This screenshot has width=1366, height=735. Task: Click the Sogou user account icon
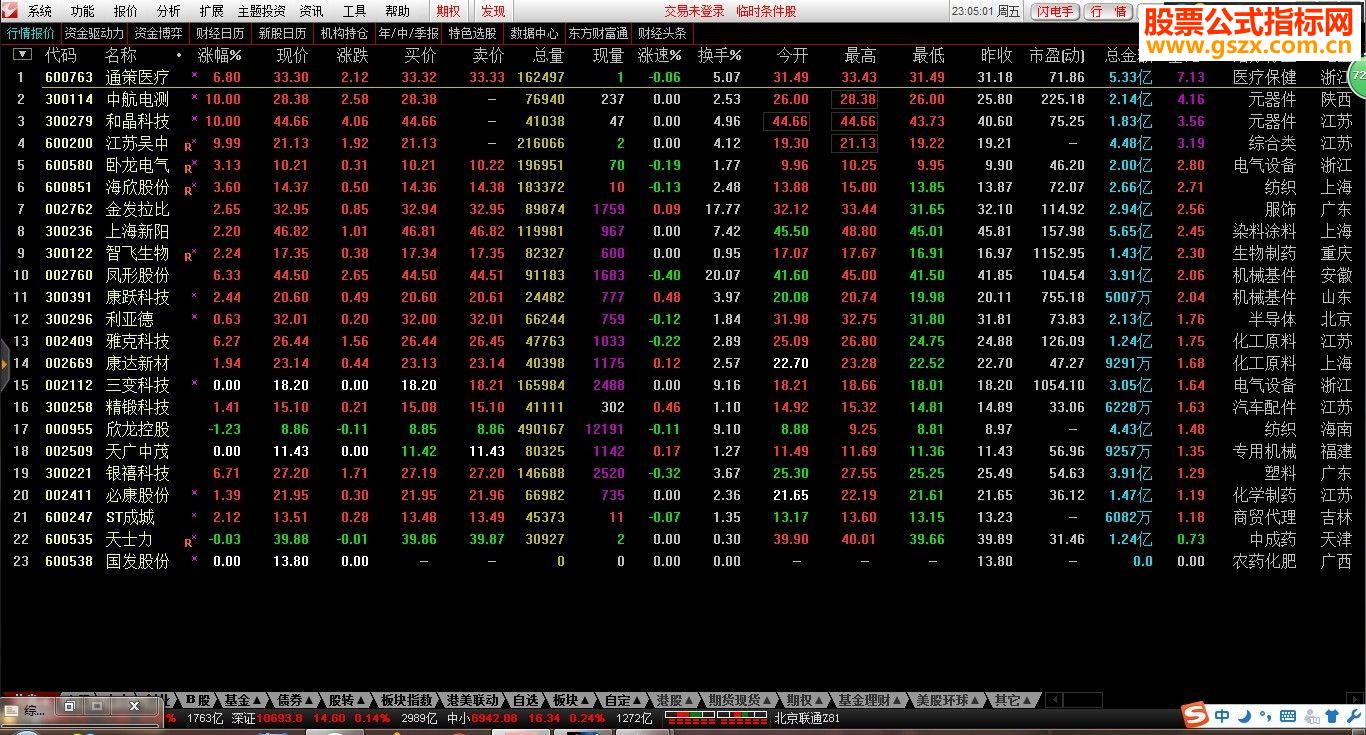(1310, 716)
